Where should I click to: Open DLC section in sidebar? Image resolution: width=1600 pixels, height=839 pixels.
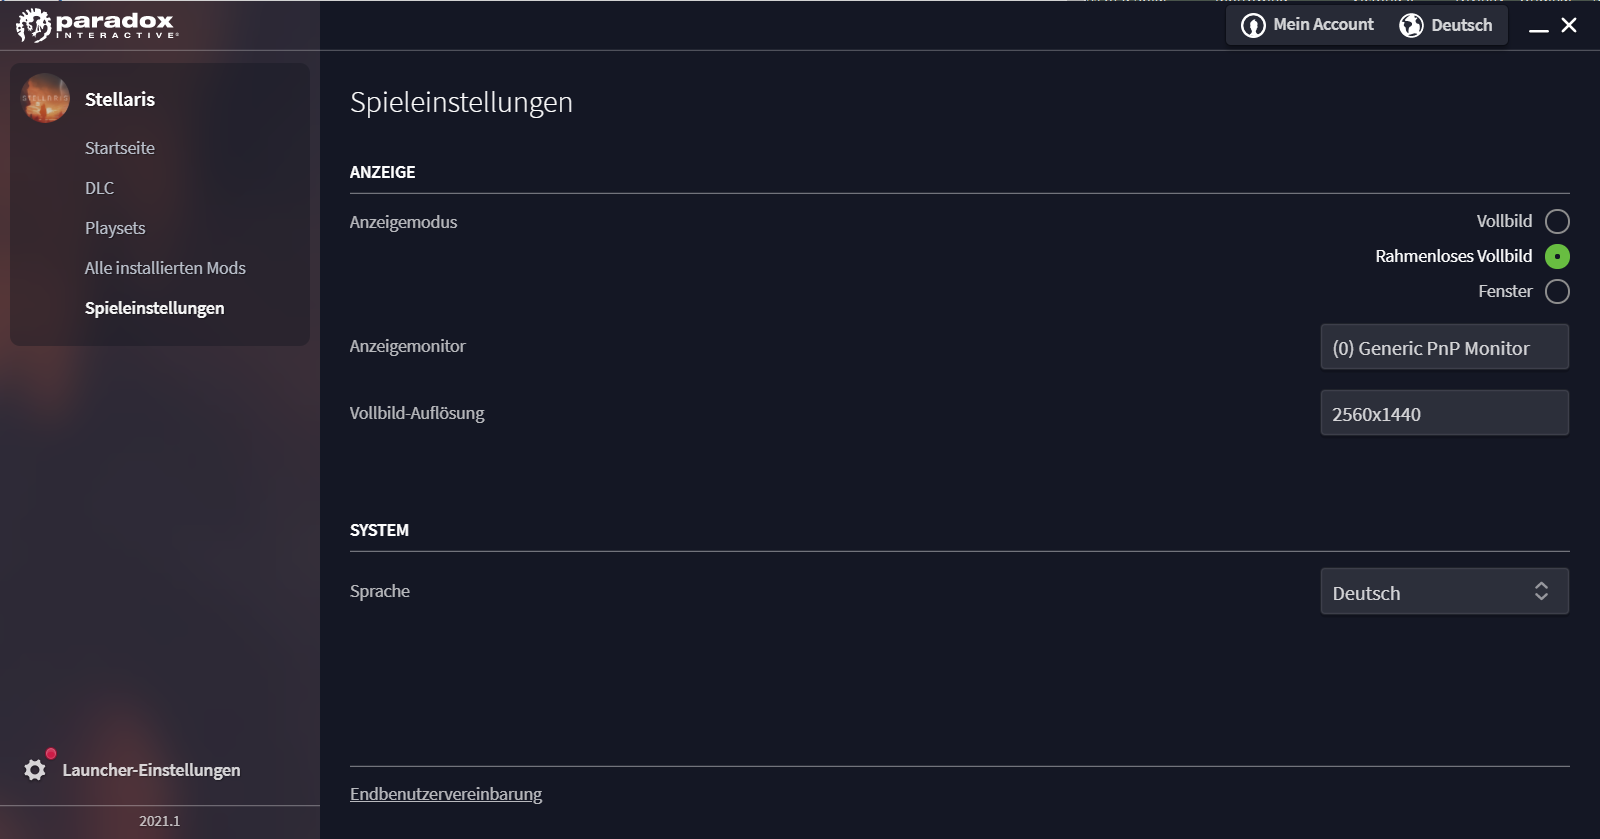click(x=99, y=188)
